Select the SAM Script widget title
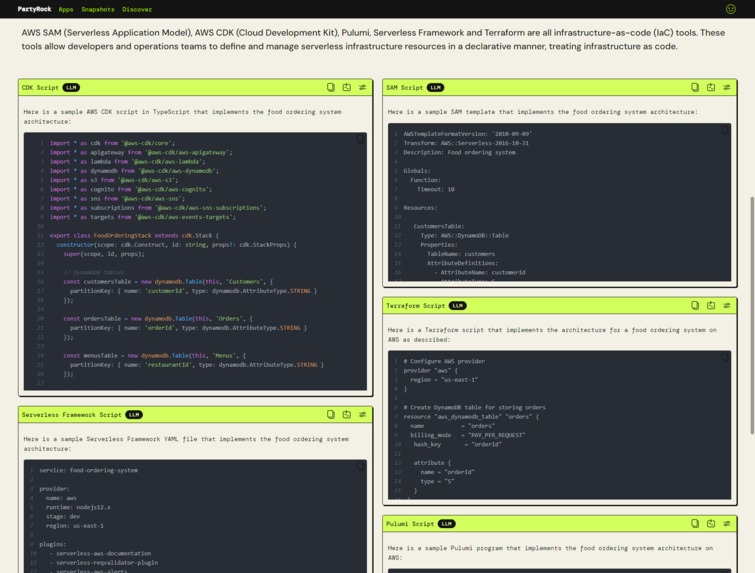This screenshot has width=755, height=573. pyautogui.click(x=404, y=88)
